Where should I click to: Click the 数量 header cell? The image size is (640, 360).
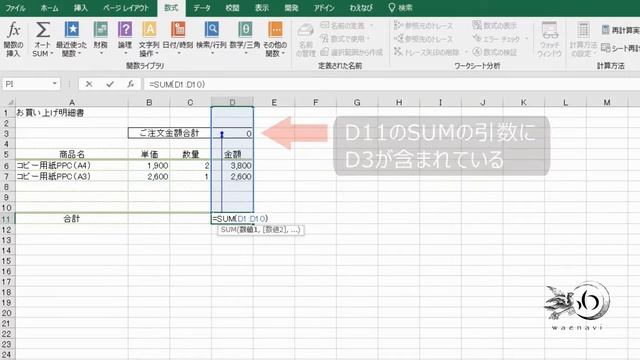pyautogui.click(x=190, y=154)
